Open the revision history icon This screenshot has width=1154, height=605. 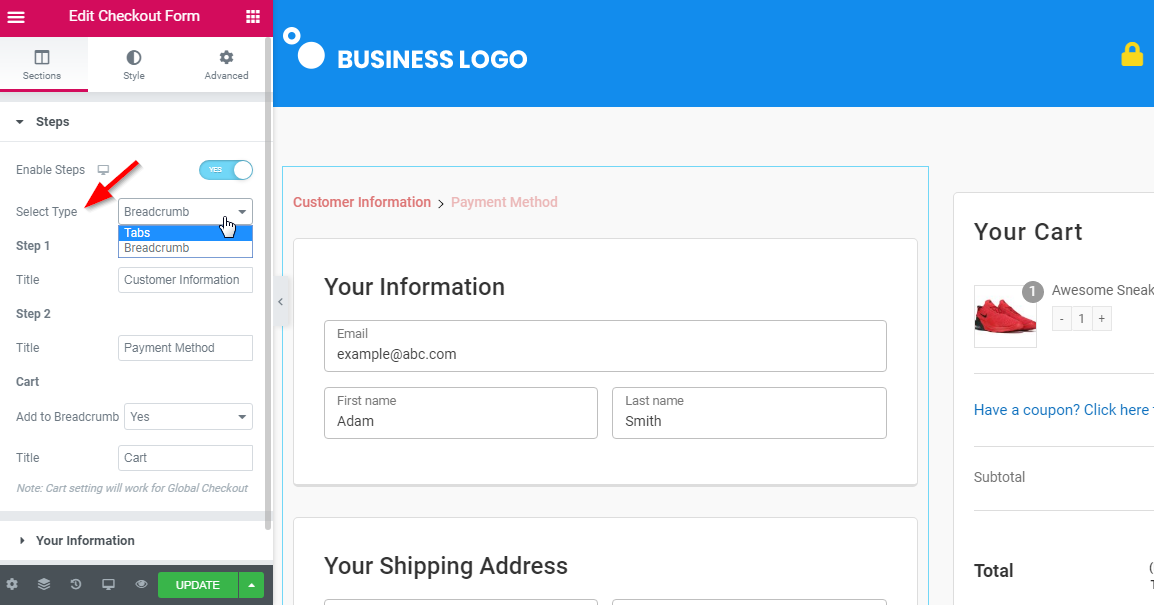[76, 584]
